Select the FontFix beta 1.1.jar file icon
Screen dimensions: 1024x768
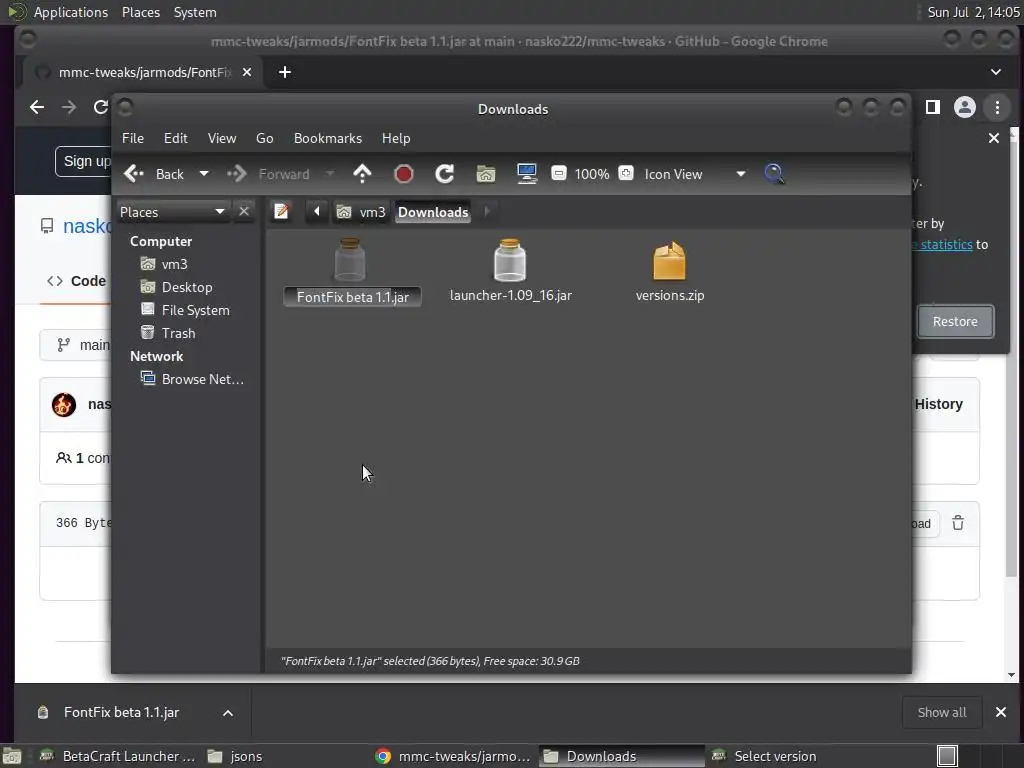coord(350,260)
